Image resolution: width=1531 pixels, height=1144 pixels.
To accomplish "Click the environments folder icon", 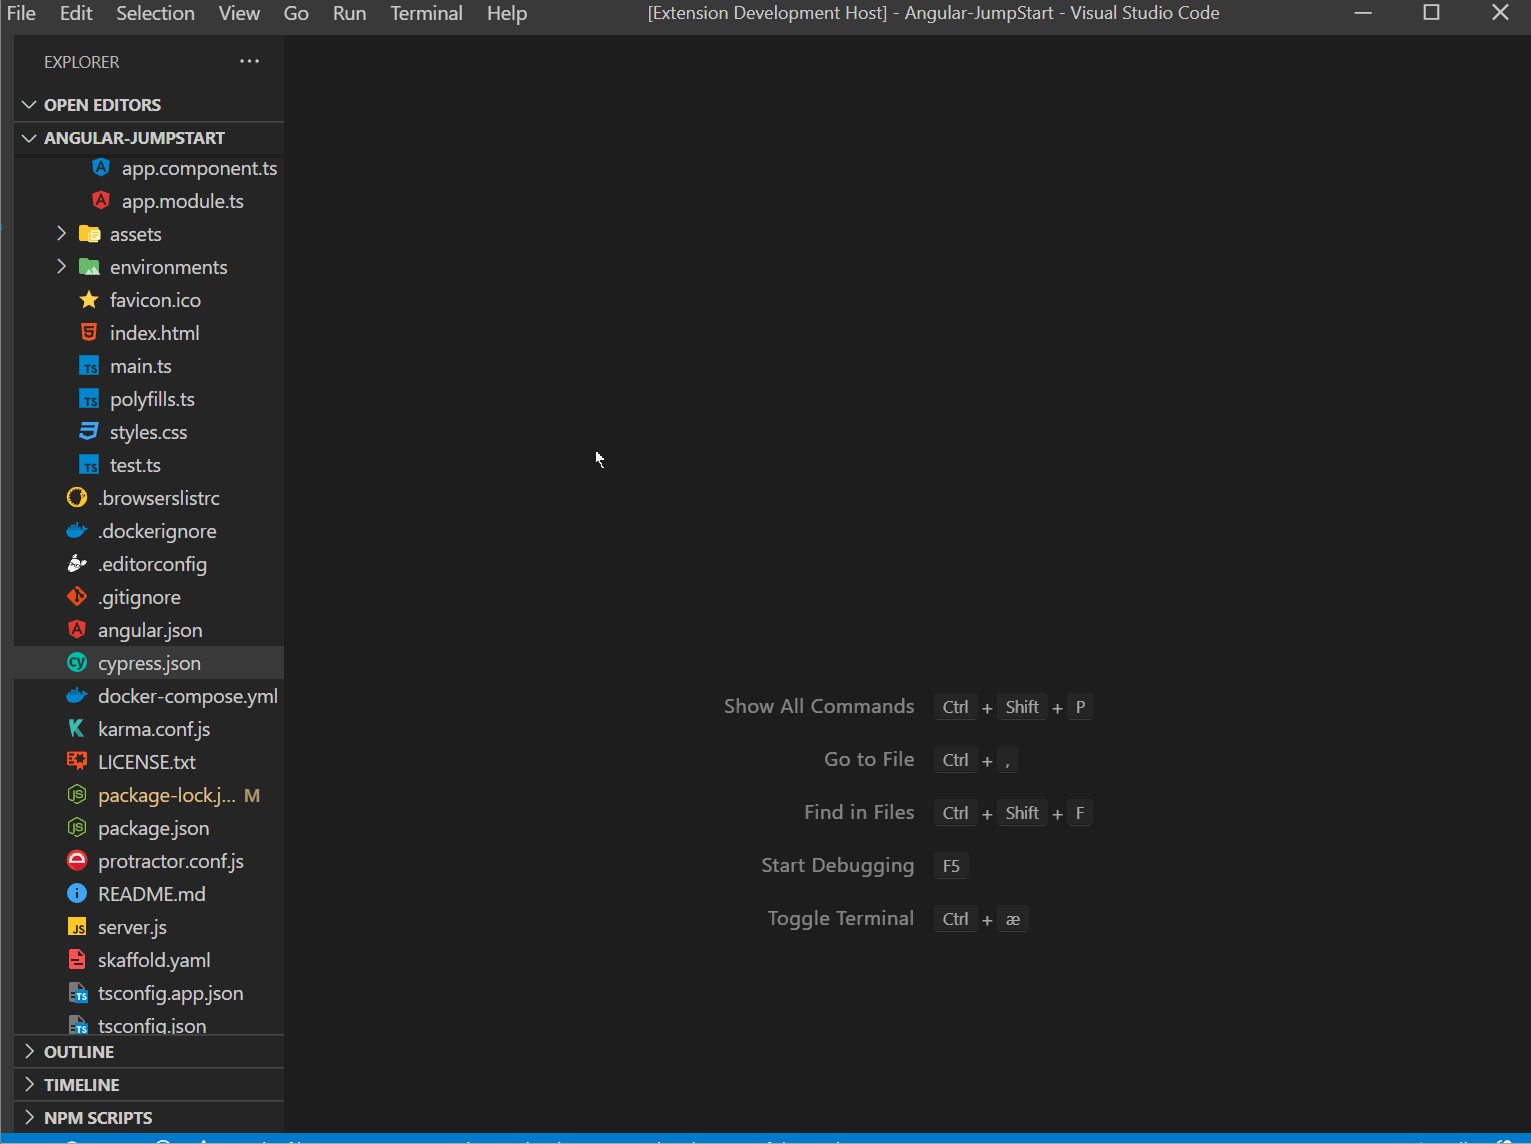I will pyautogui.click(x=89, y=267).
